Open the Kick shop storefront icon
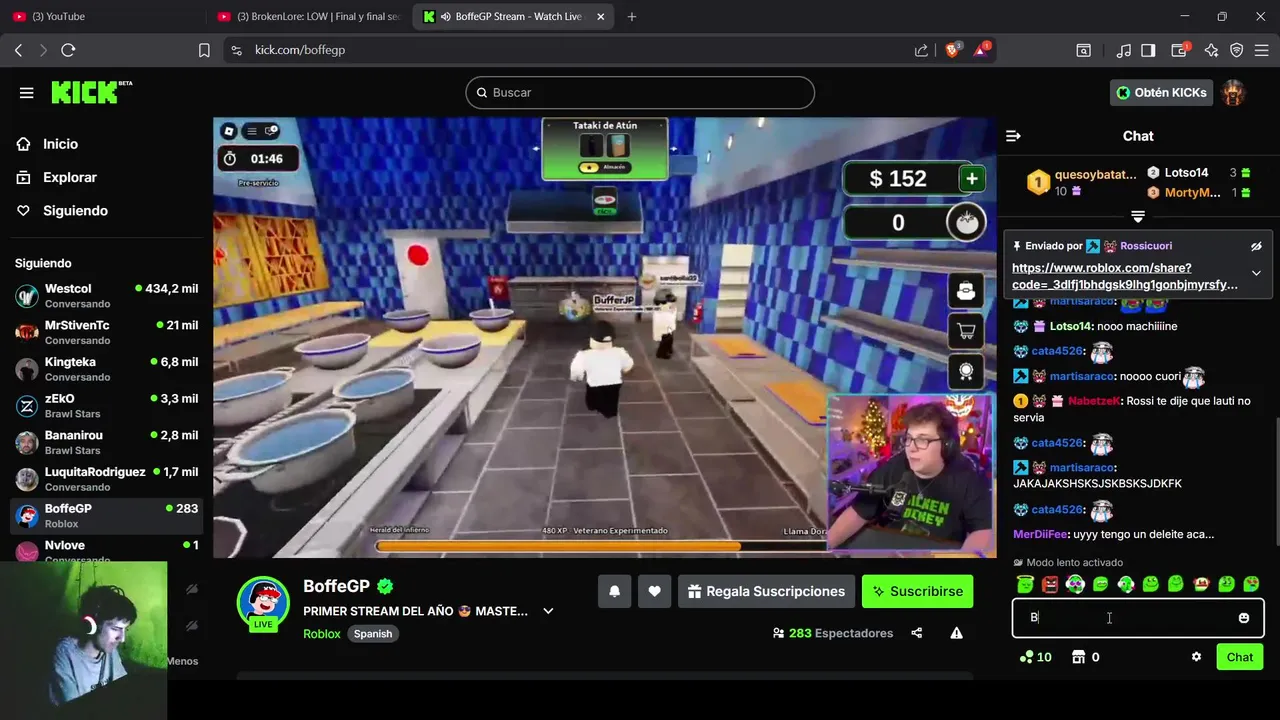Screen dimensions: 1280x720 coord(1078,657)
